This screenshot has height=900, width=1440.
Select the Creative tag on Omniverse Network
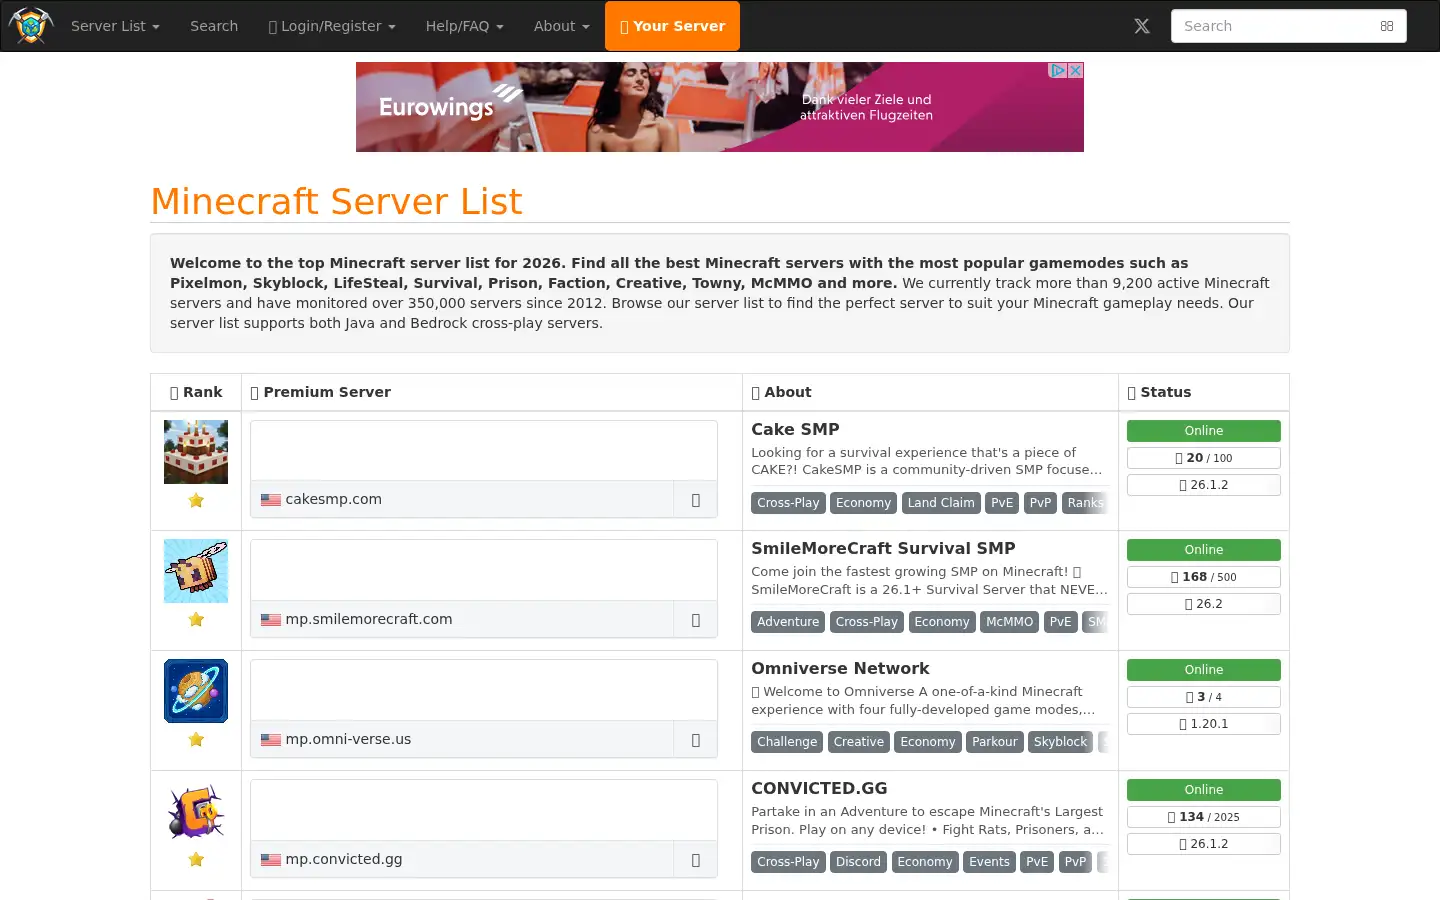(859, 742)
